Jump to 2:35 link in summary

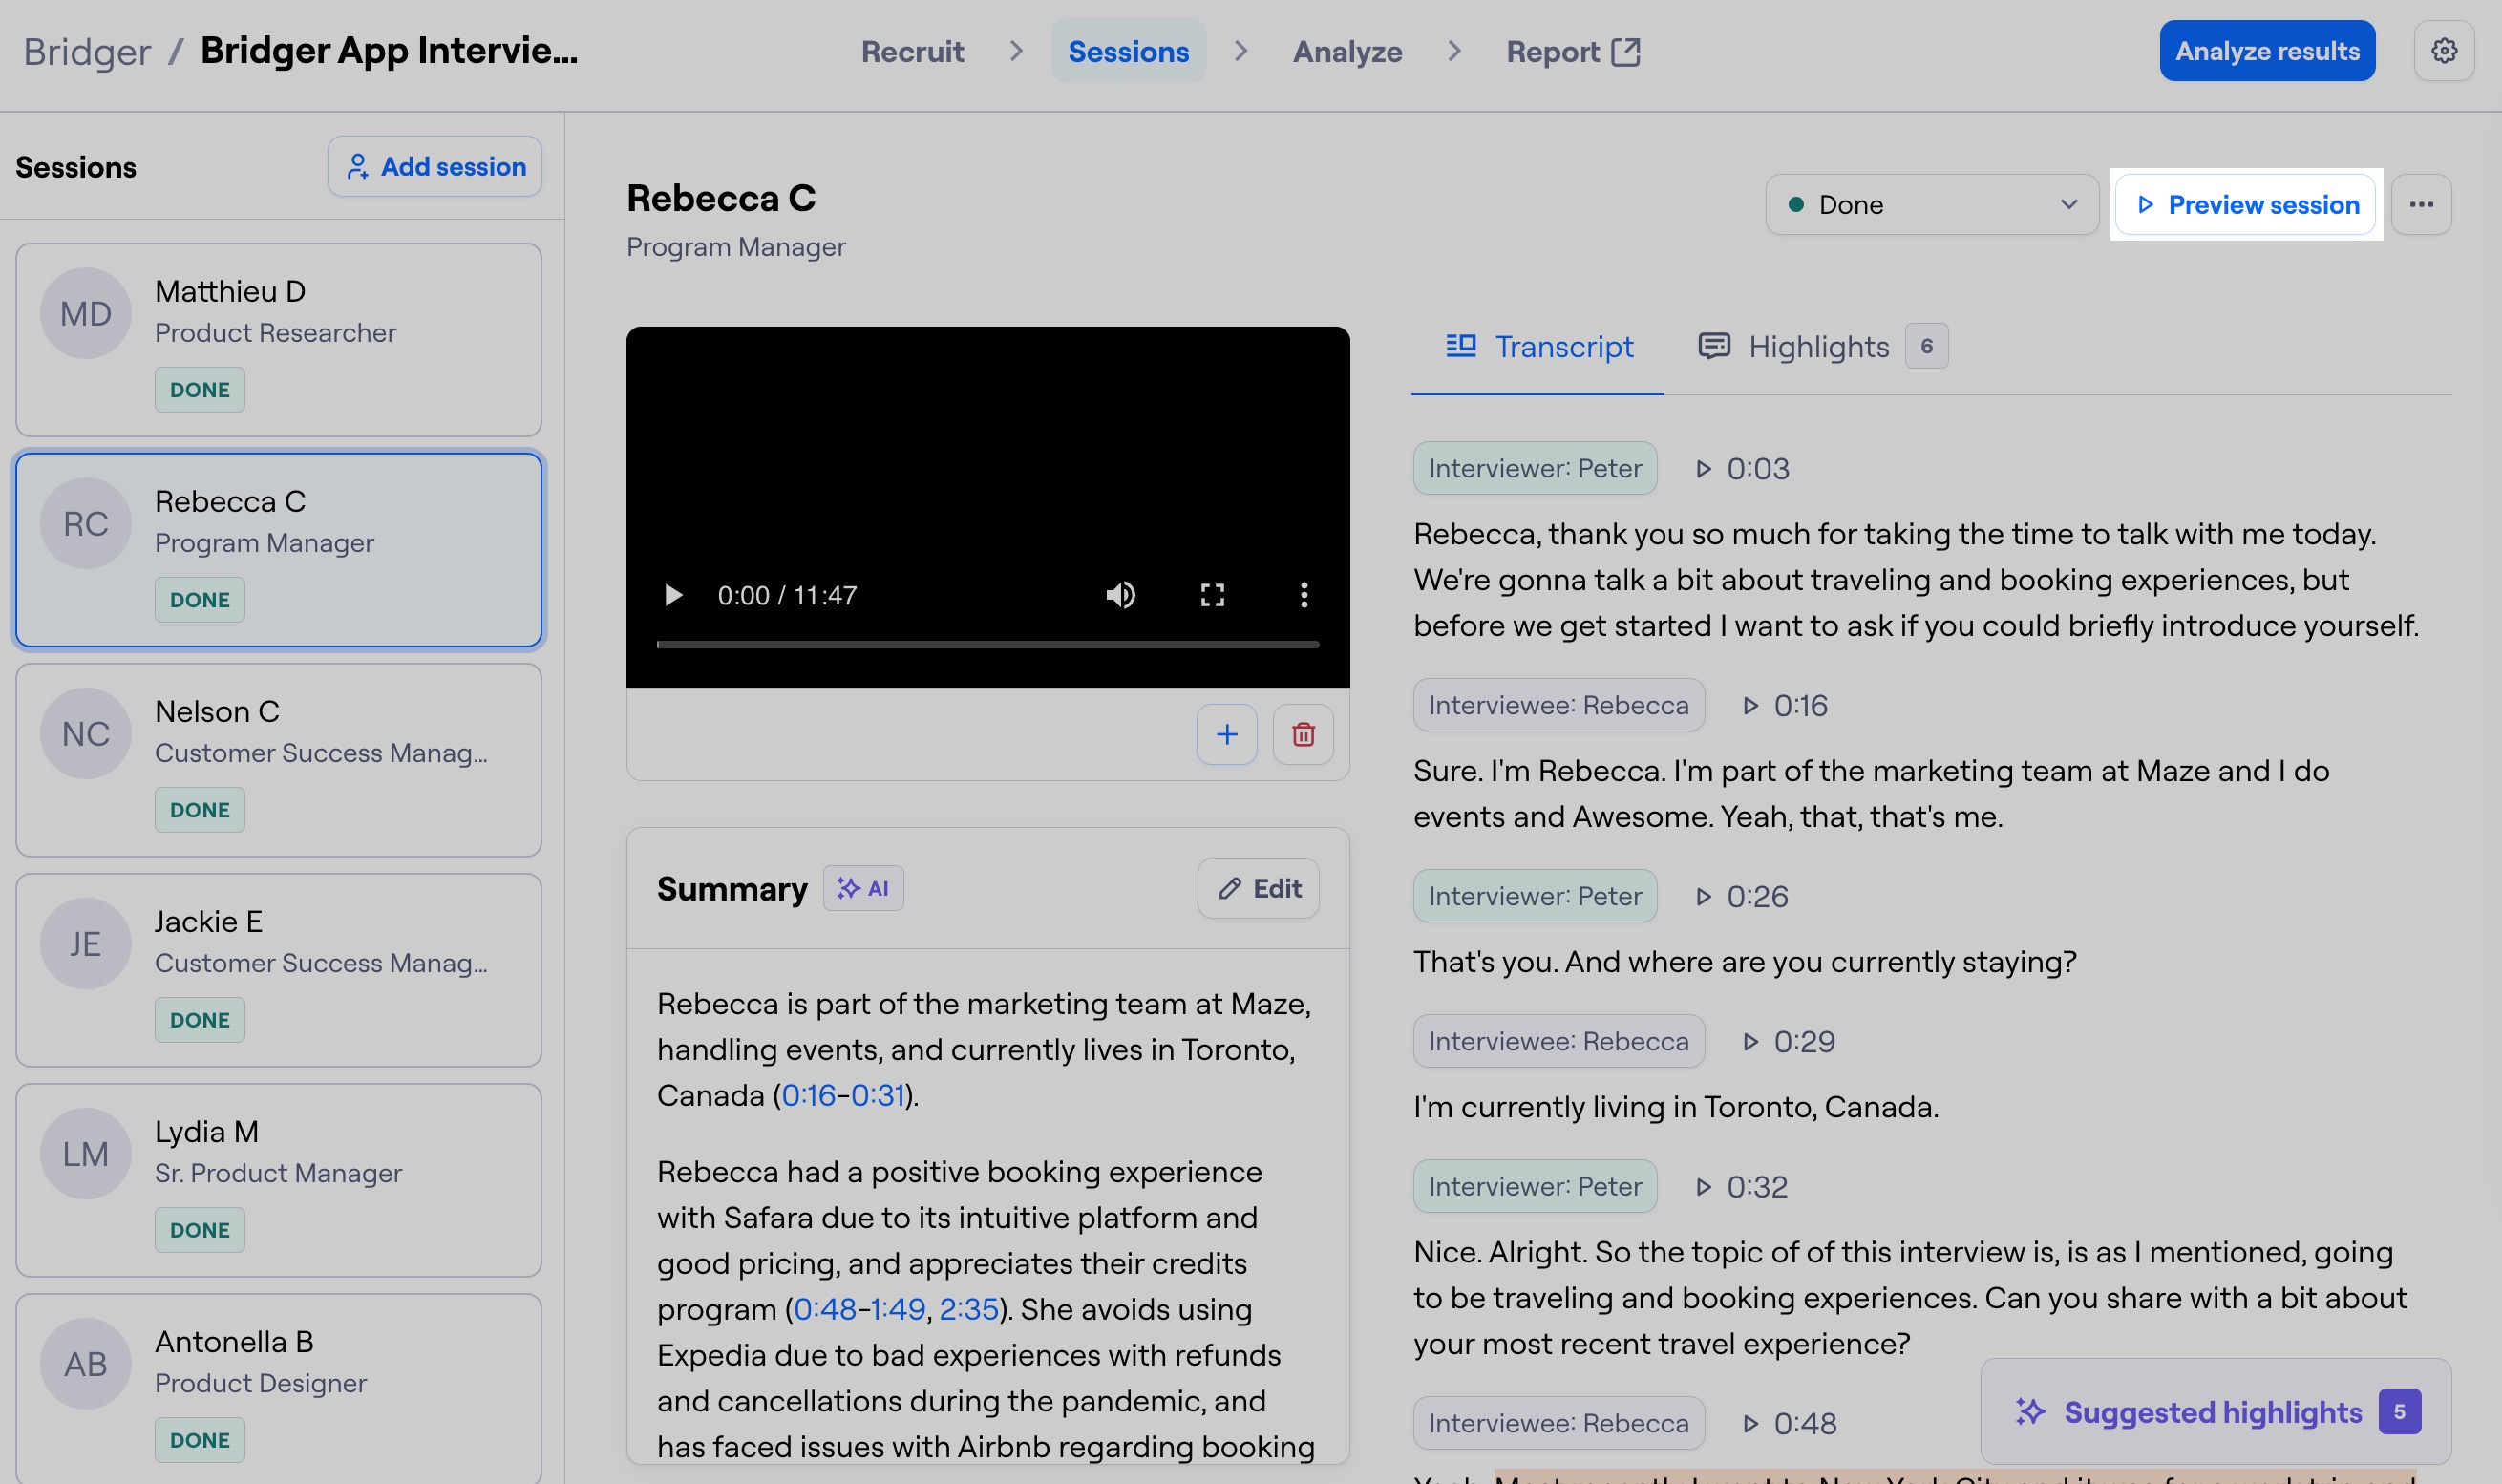pyautogui.click(x=969, y=1310)
